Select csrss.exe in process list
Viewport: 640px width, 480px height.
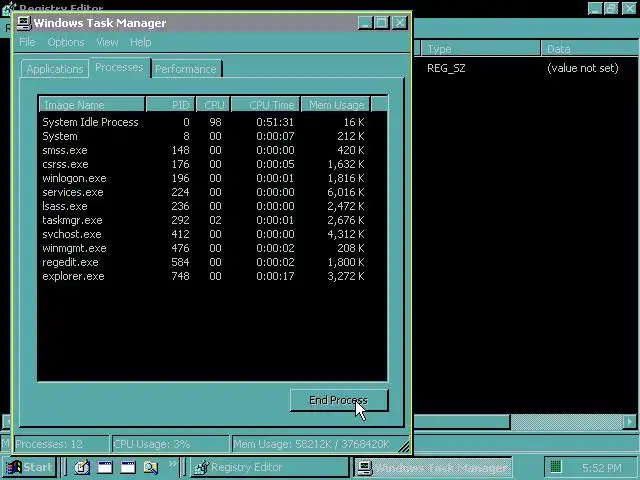(212, 164)
